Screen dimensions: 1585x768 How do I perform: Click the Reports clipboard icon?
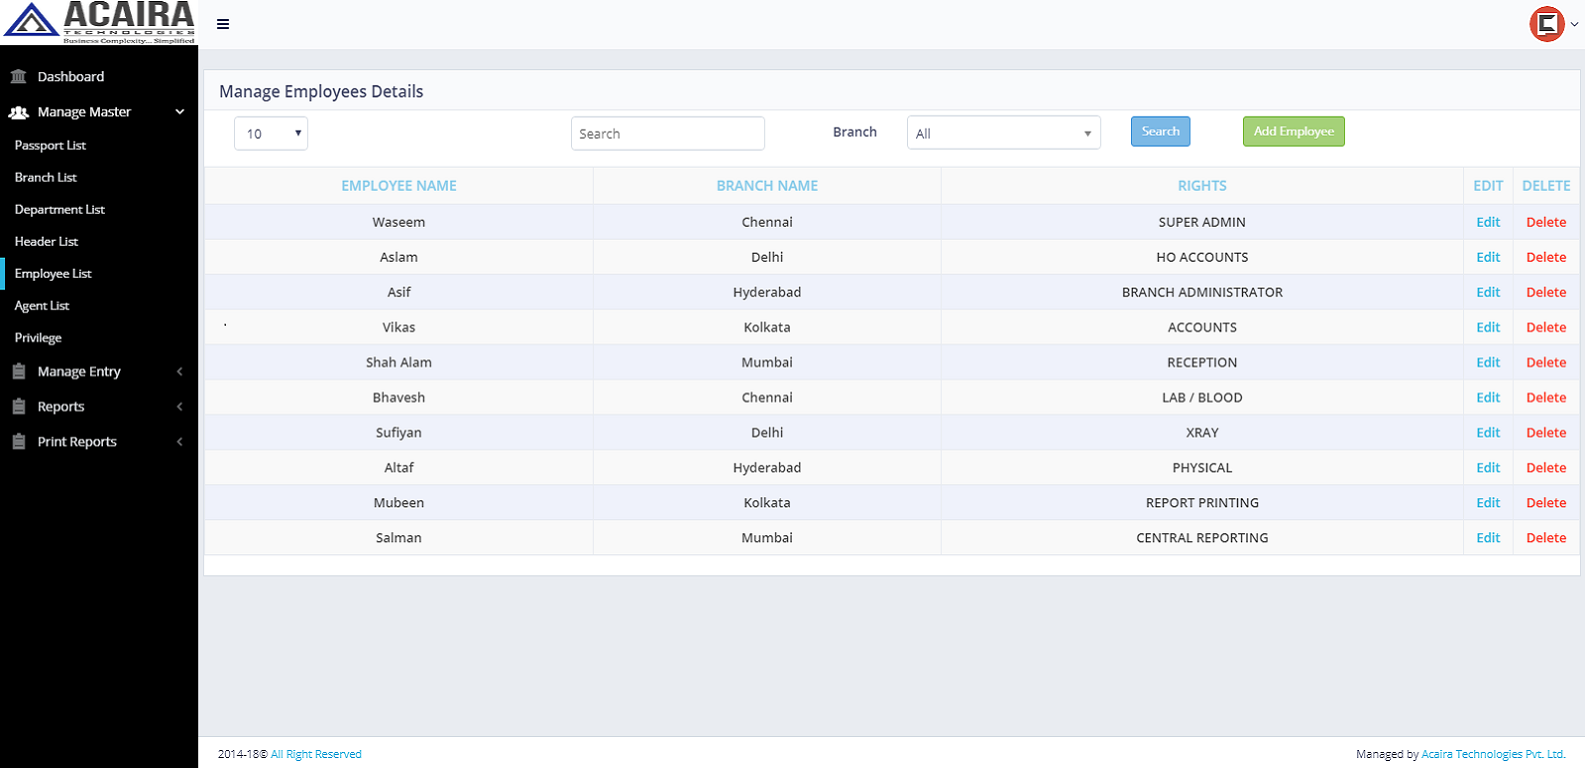pyautogui.click(x=18, y=407)
